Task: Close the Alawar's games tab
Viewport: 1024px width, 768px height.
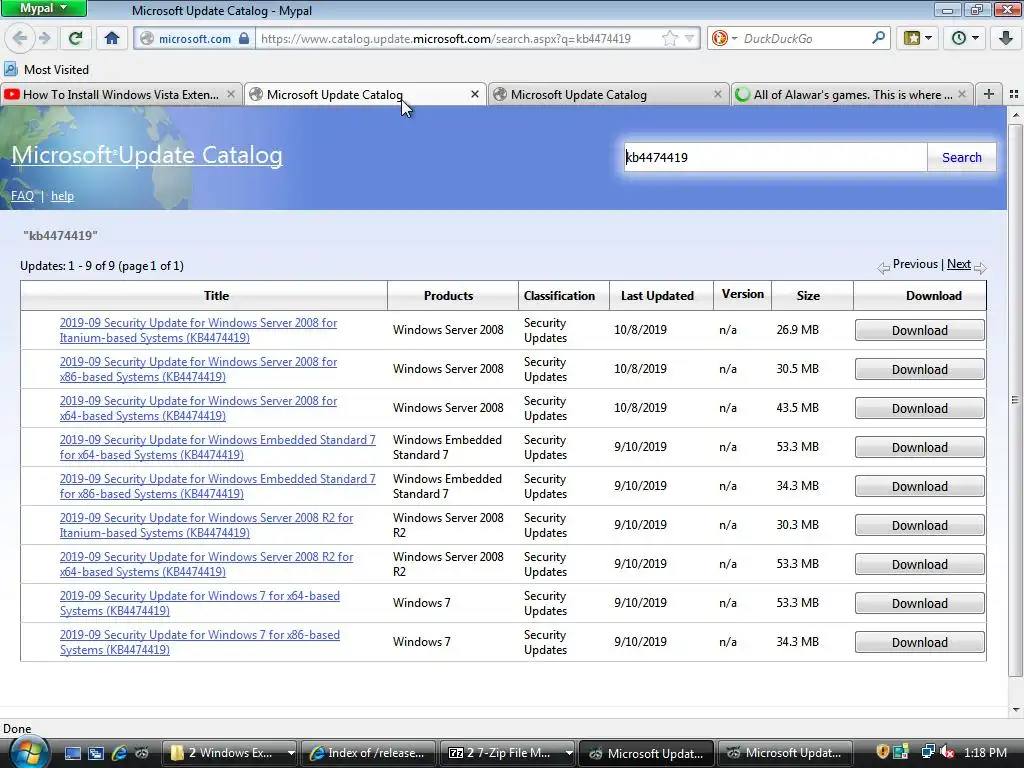Action: pyautogui.click(x=961, y=95)
